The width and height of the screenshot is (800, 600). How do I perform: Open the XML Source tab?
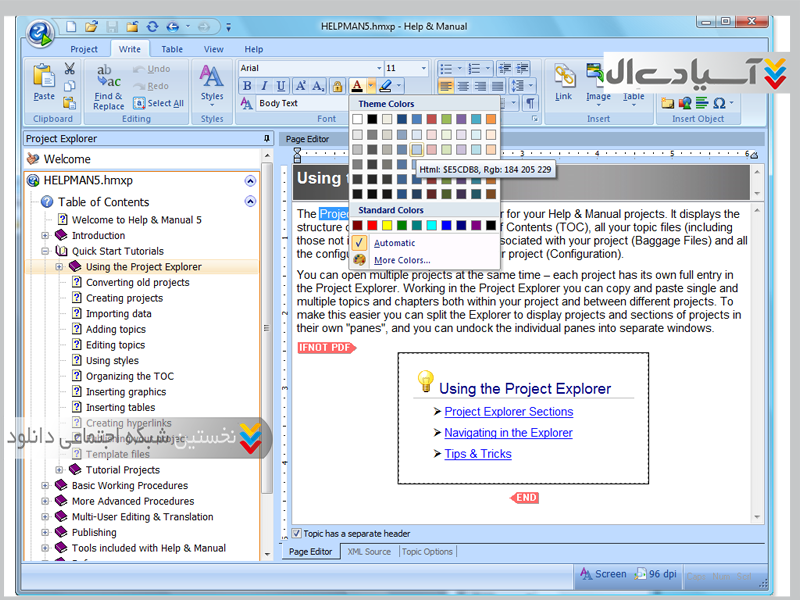[x=369, y=552]
